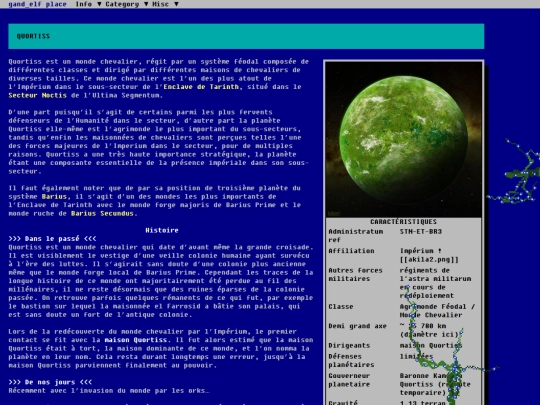Select the value STN-ET-BR3
The width and height of the screenshot is (540, 405).
[x=421, y=231]
